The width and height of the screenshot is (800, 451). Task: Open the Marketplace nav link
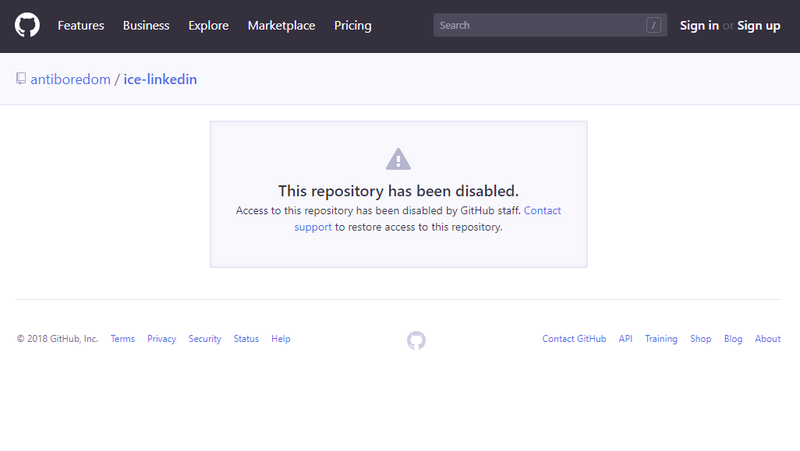[x=281, y=26]
